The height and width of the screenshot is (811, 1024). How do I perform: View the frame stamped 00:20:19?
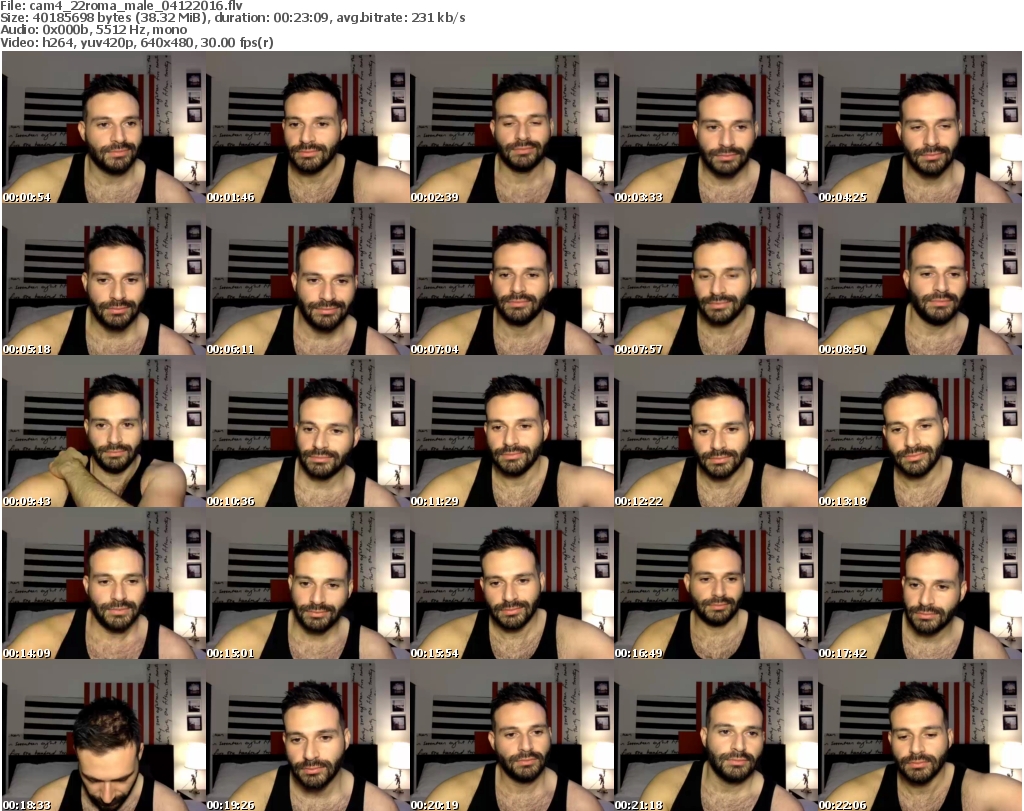pyautogui.click(x=511, y=735)
